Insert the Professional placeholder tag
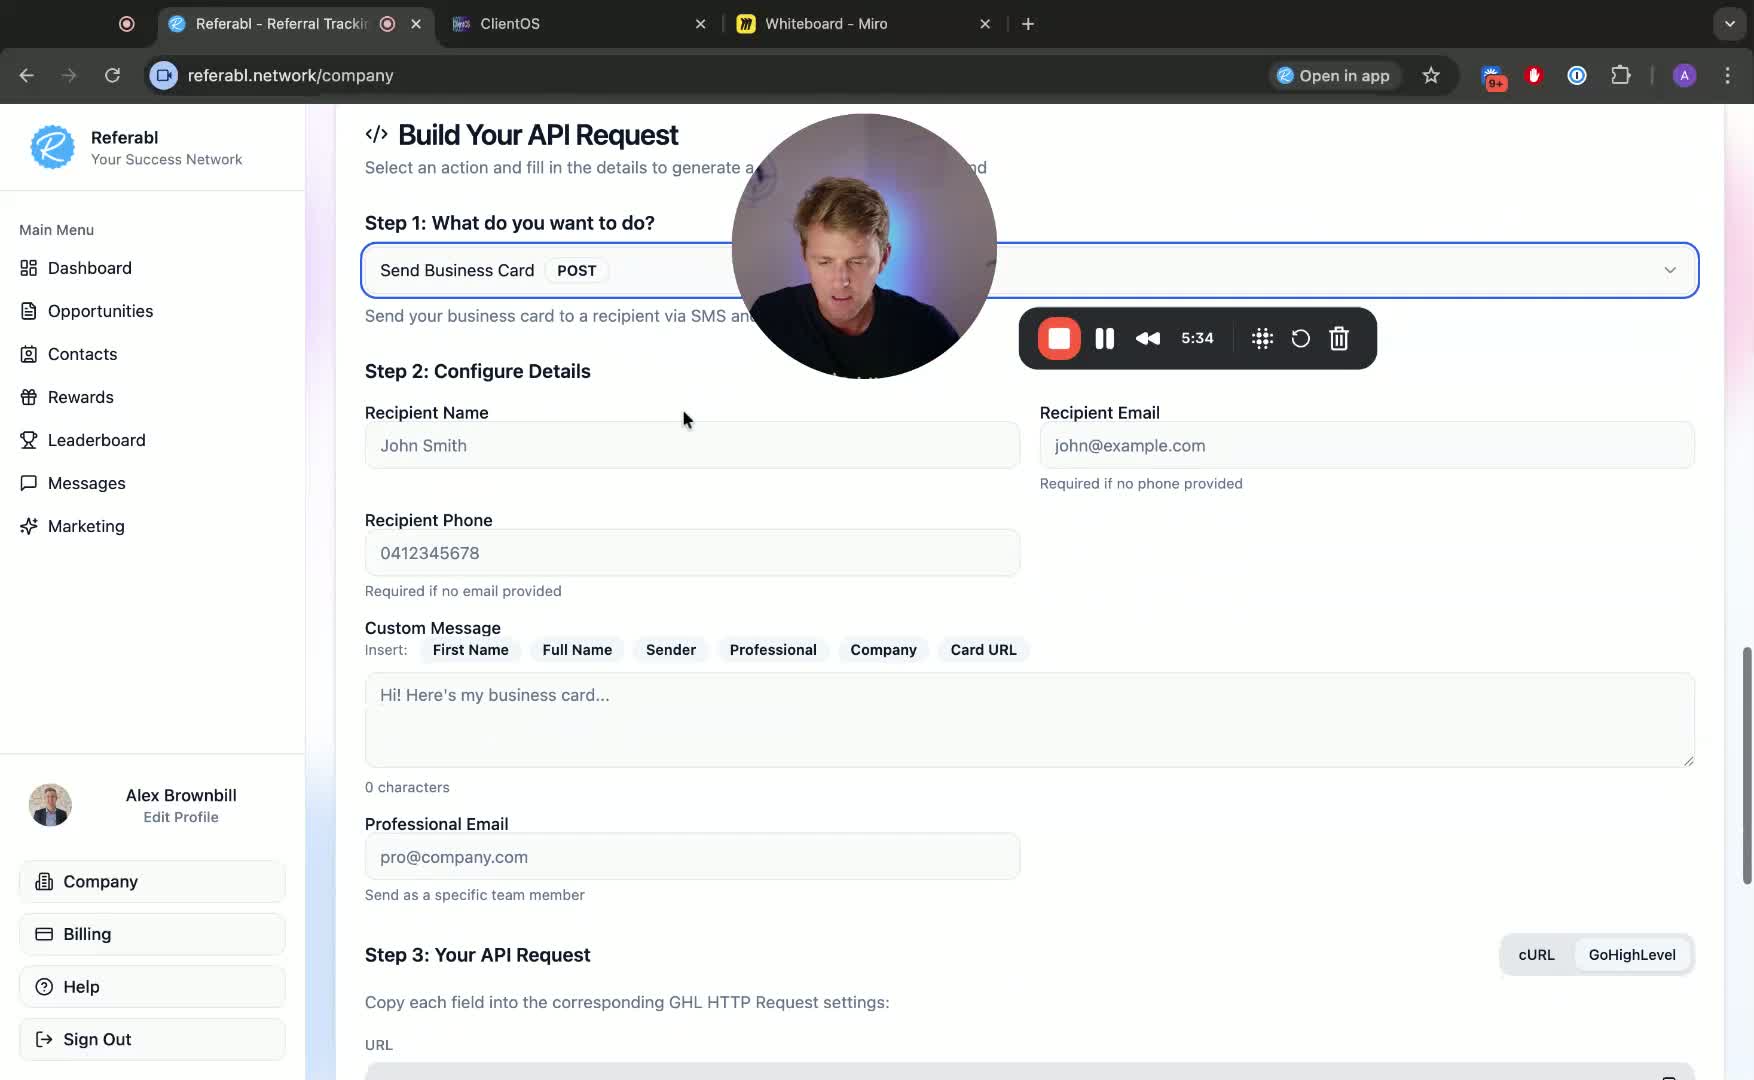 click(773, 650)
